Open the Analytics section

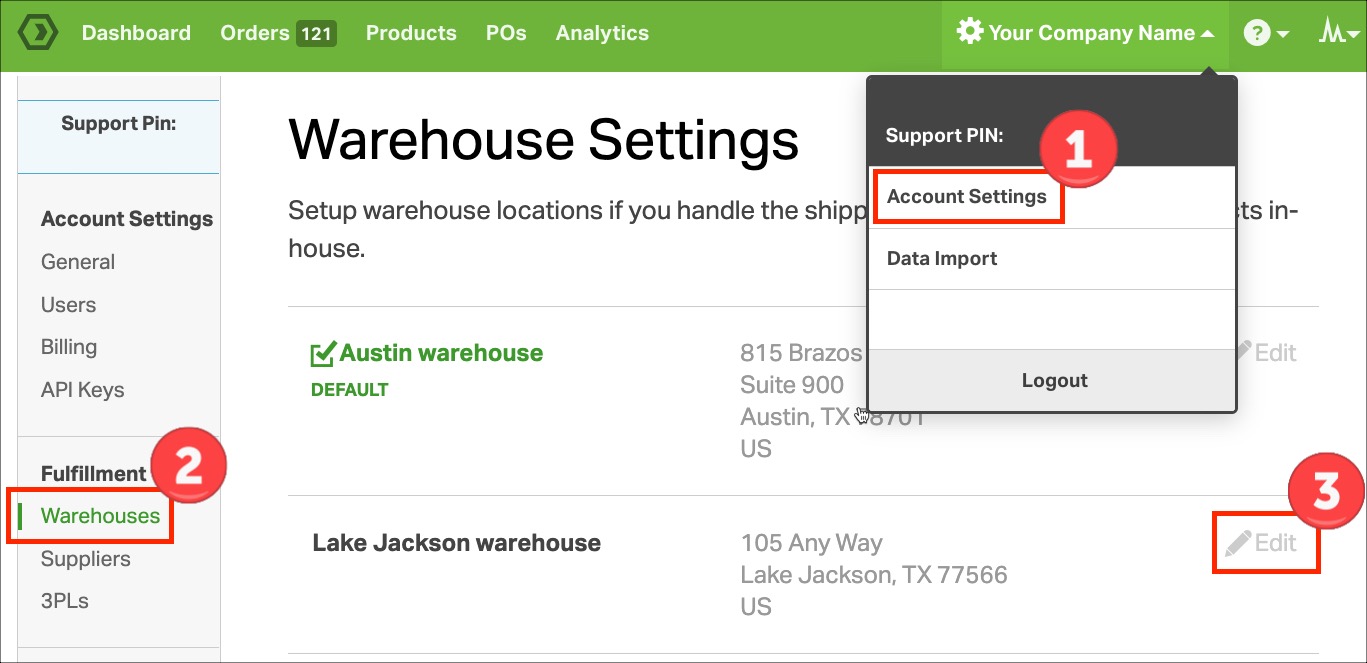pyautogui.click(x=602, y=33)
